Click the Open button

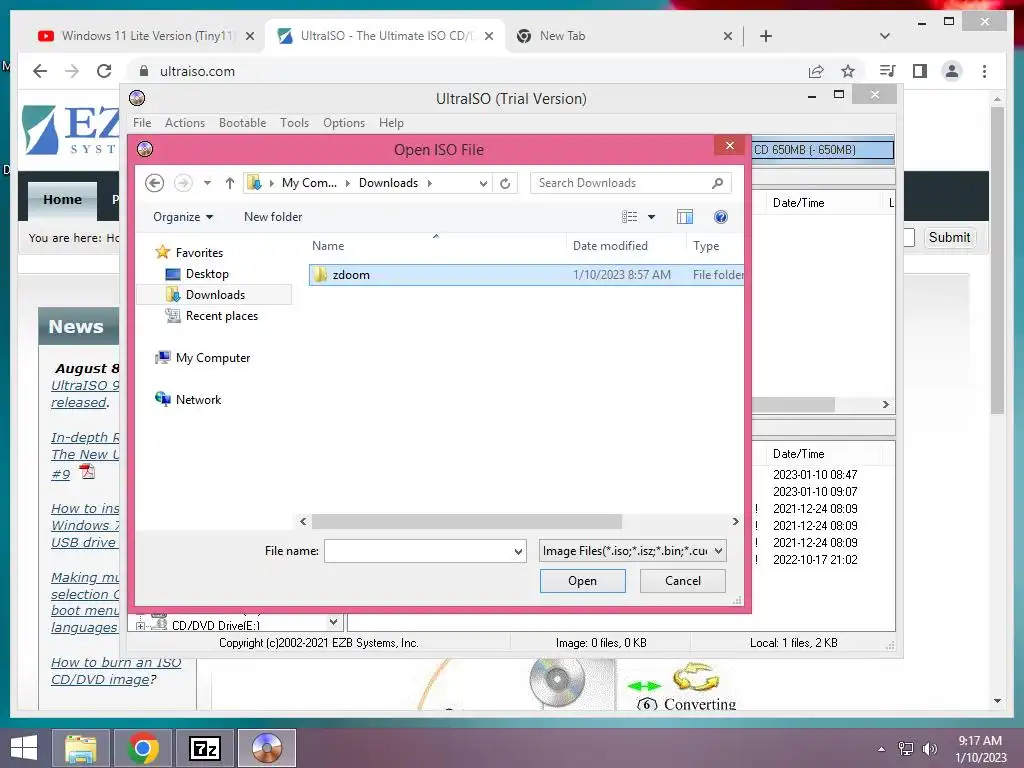coord(583,581)
